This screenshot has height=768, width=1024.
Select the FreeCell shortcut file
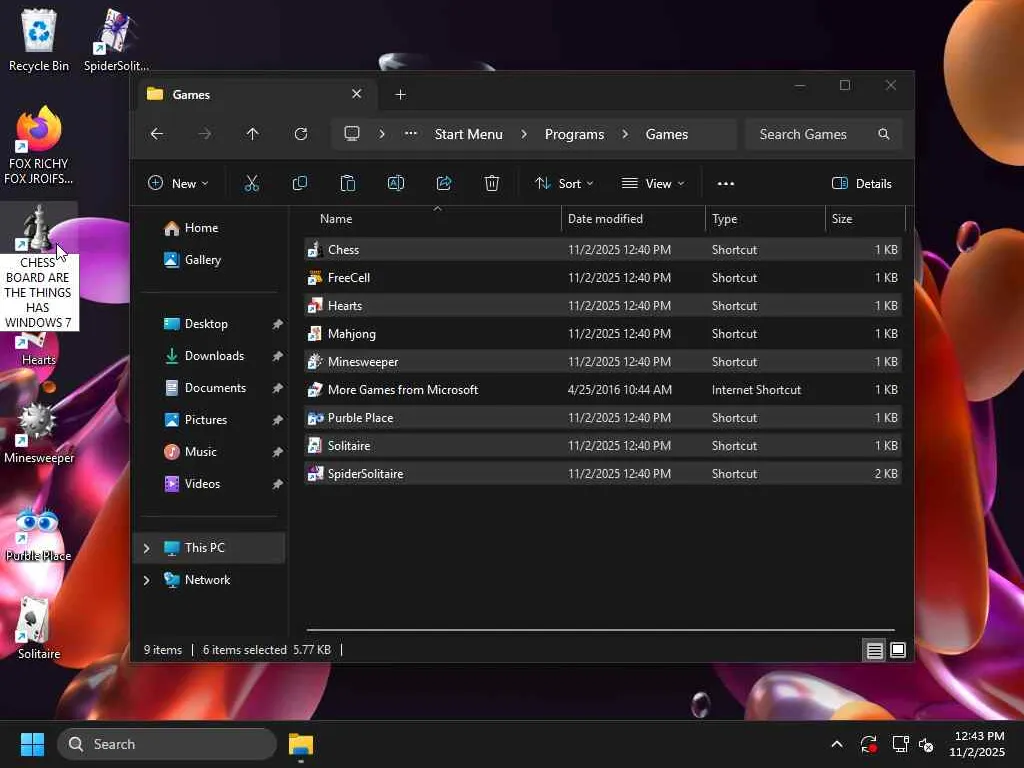[603, 278]
